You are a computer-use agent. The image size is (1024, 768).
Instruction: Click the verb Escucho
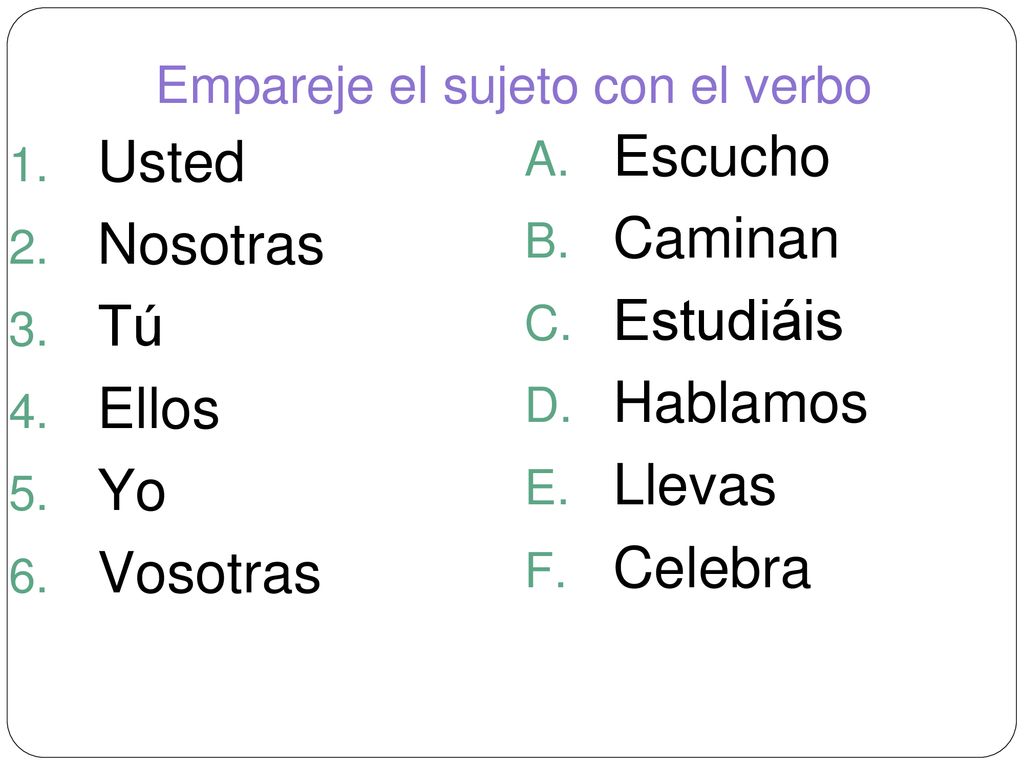click(x=722, y=157)
